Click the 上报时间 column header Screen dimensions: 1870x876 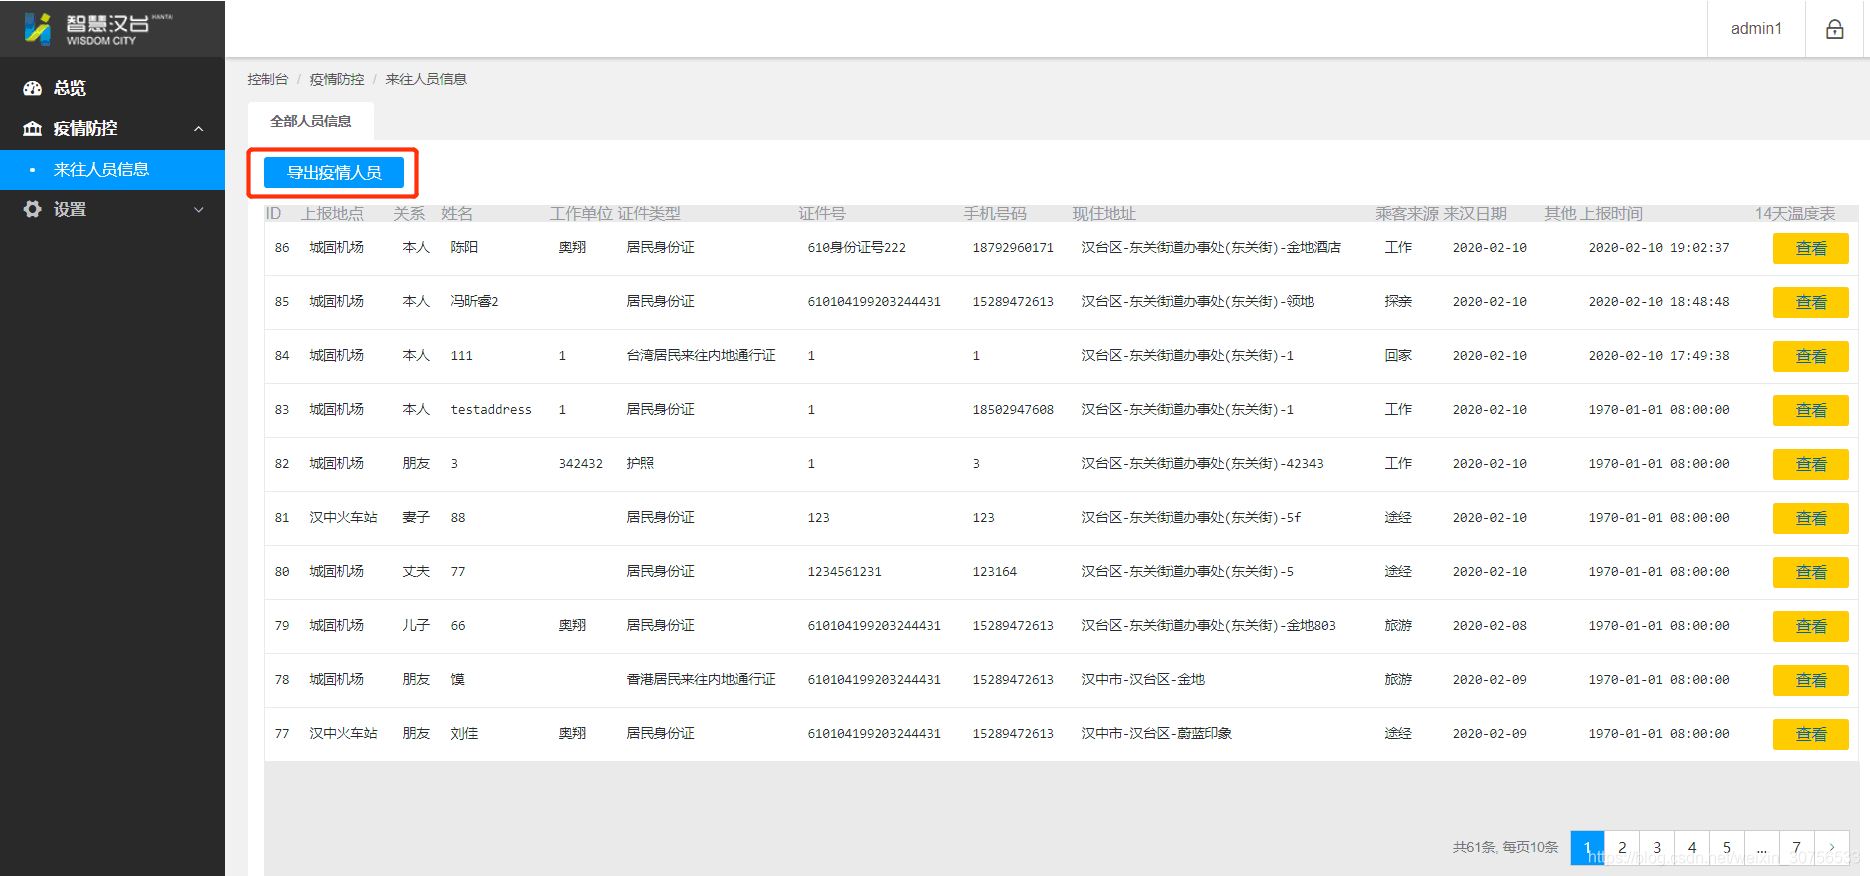(1612, 213)
